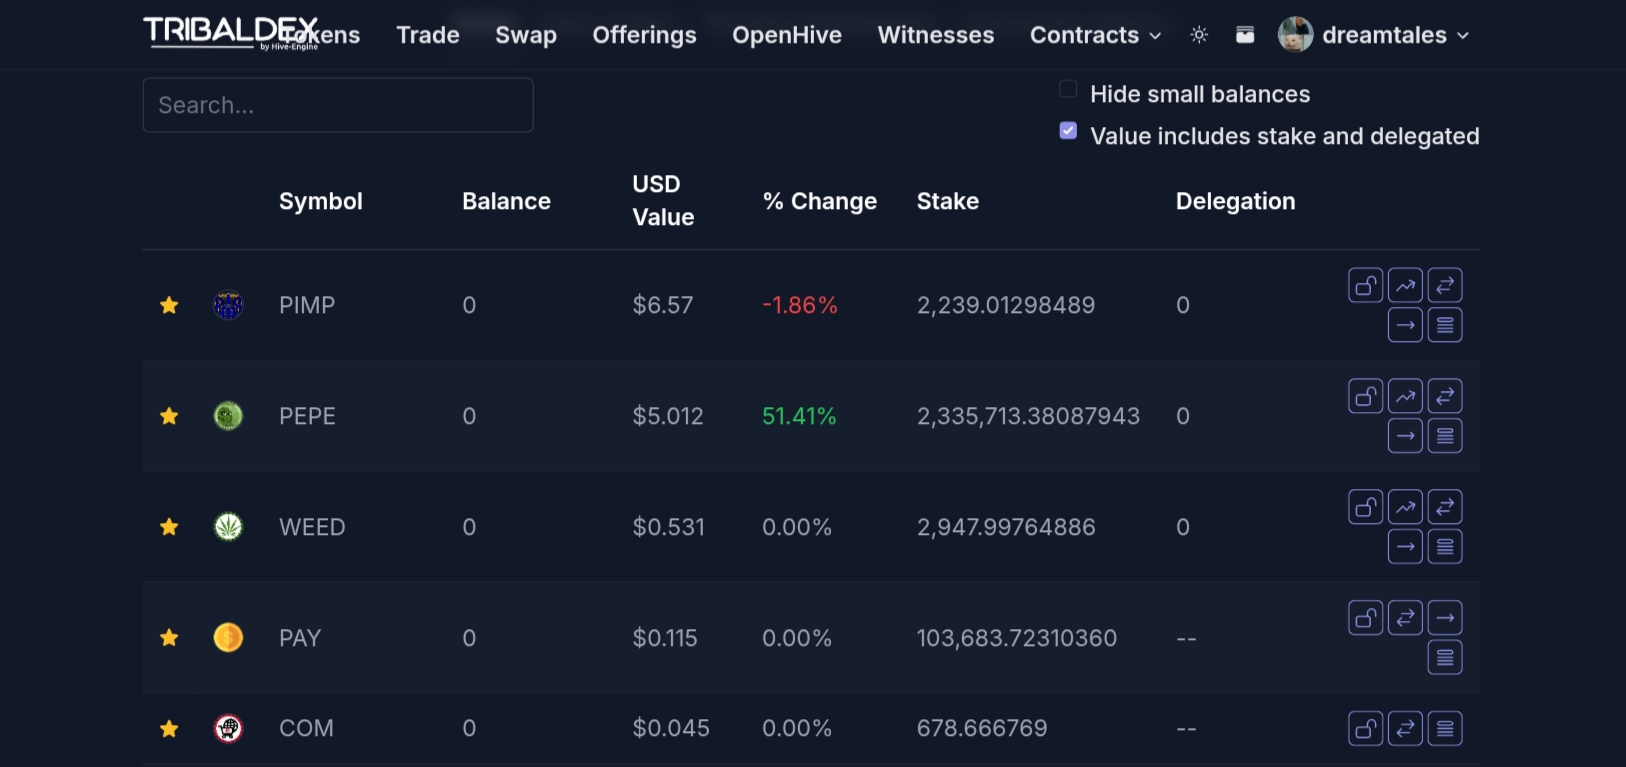Open the list history icon for WEED

pyautogui.click(x=1445, y=547)
